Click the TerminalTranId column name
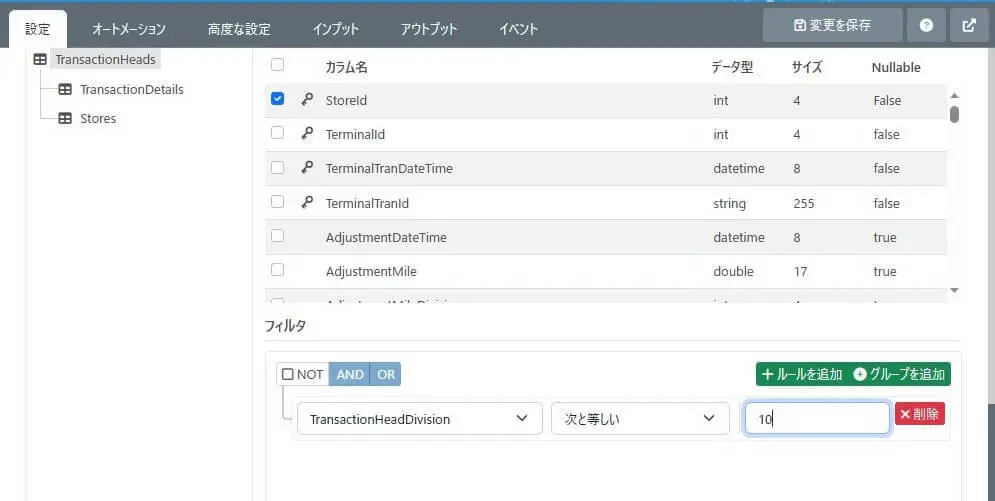 367,204
